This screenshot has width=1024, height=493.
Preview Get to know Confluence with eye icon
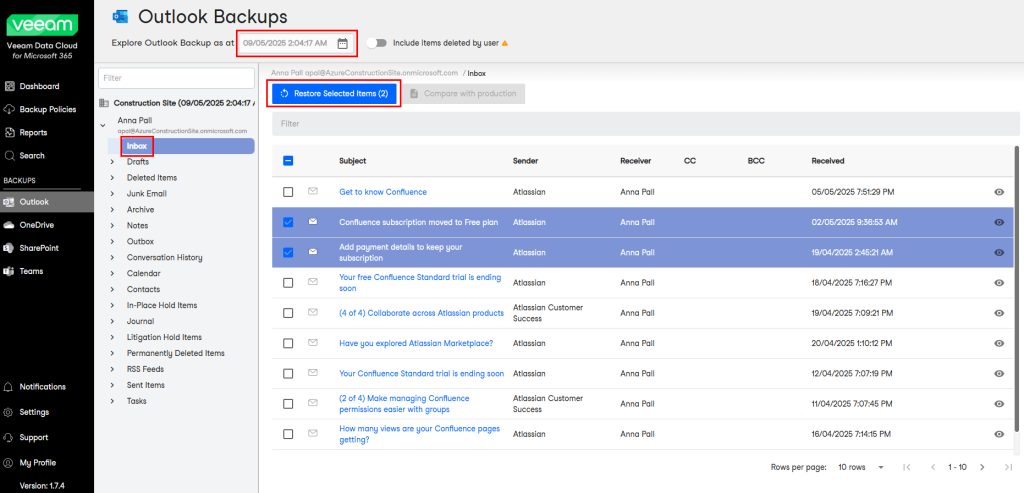[999, 192]
